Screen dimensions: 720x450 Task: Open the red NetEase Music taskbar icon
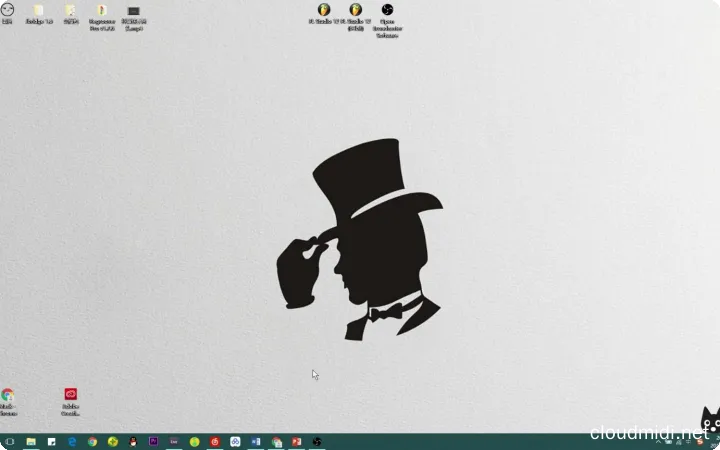215,441
